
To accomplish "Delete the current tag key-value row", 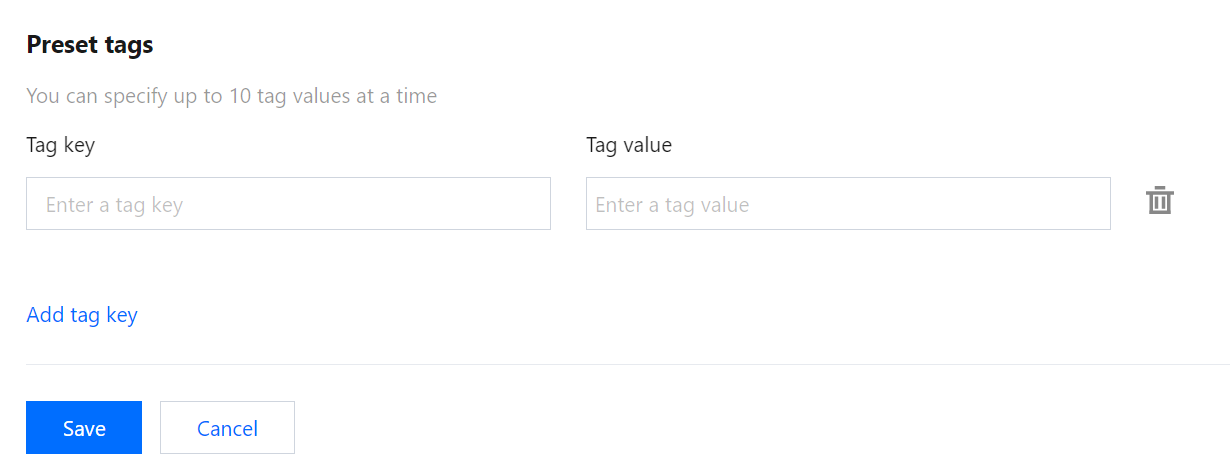I will [x=1159, y=201].
